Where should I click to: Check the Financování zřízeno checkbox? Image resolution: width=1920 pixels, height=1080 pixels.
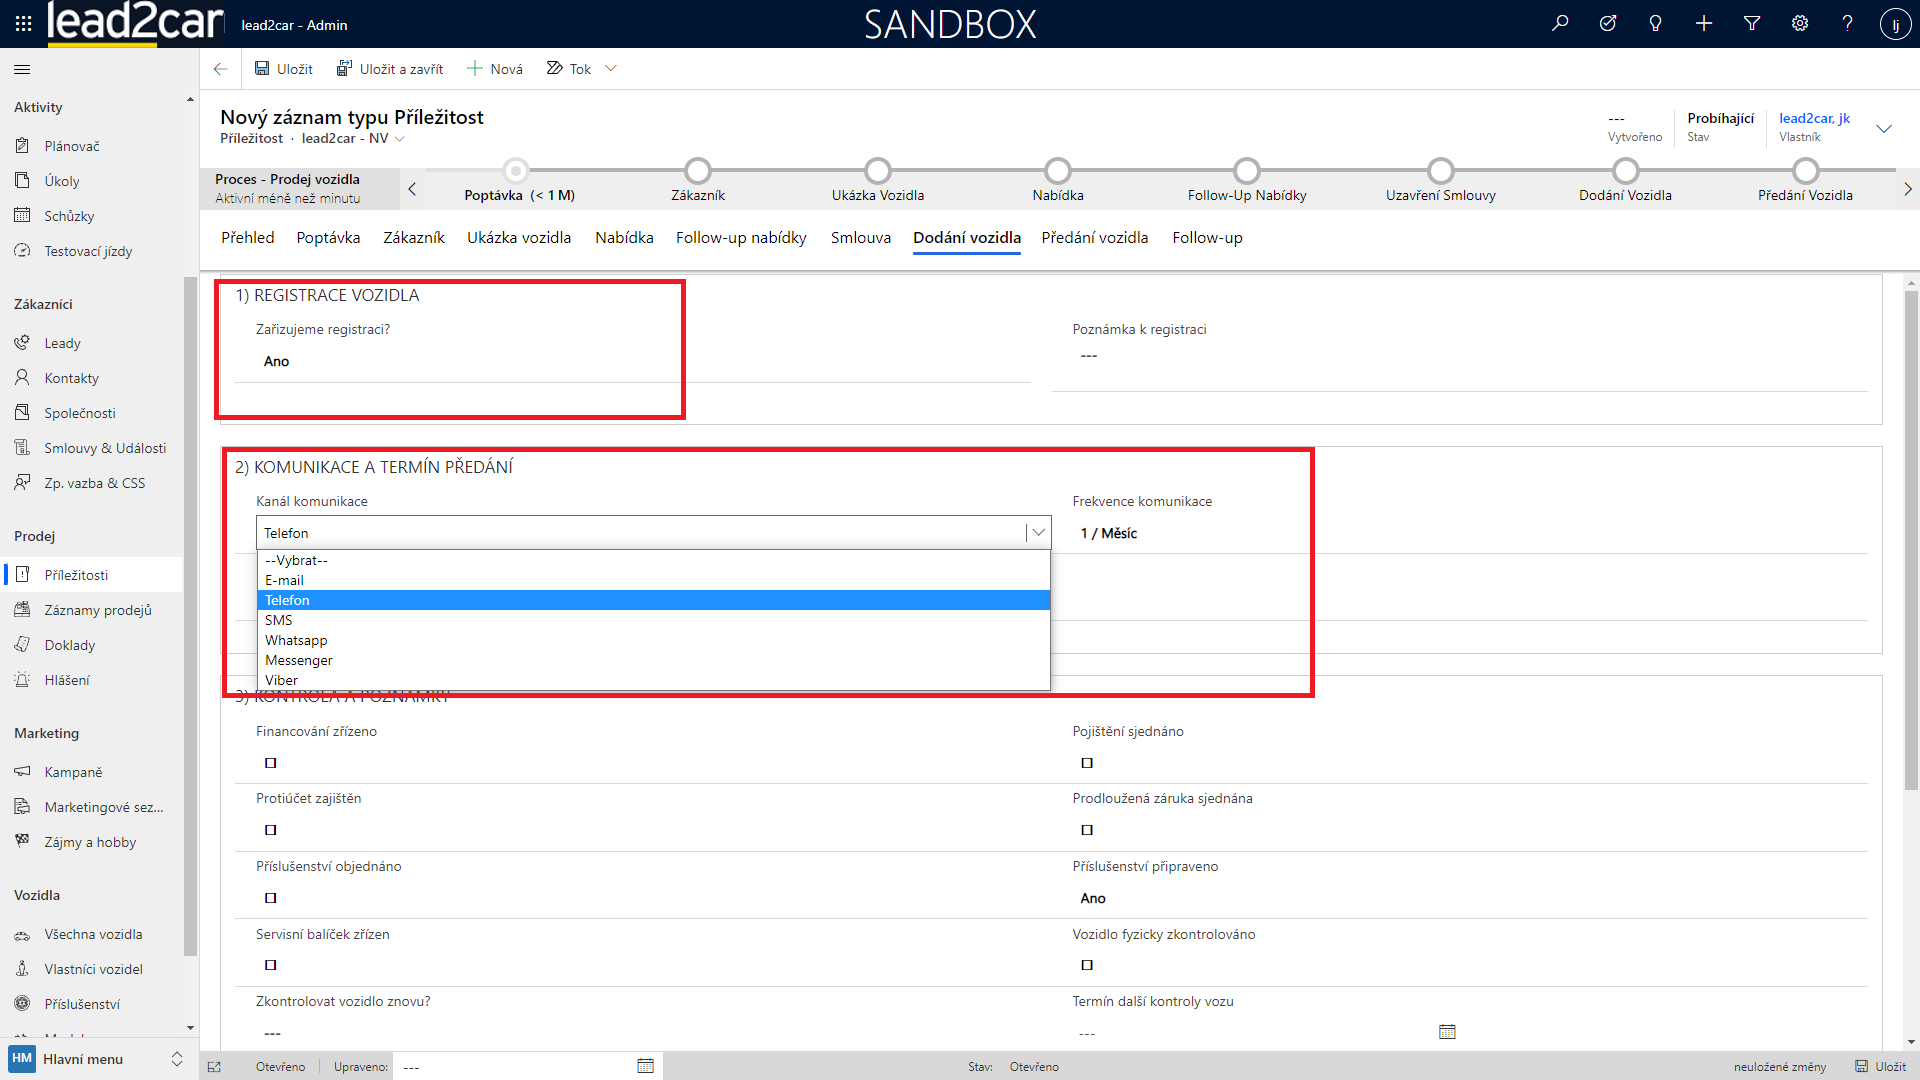(271, 763)
